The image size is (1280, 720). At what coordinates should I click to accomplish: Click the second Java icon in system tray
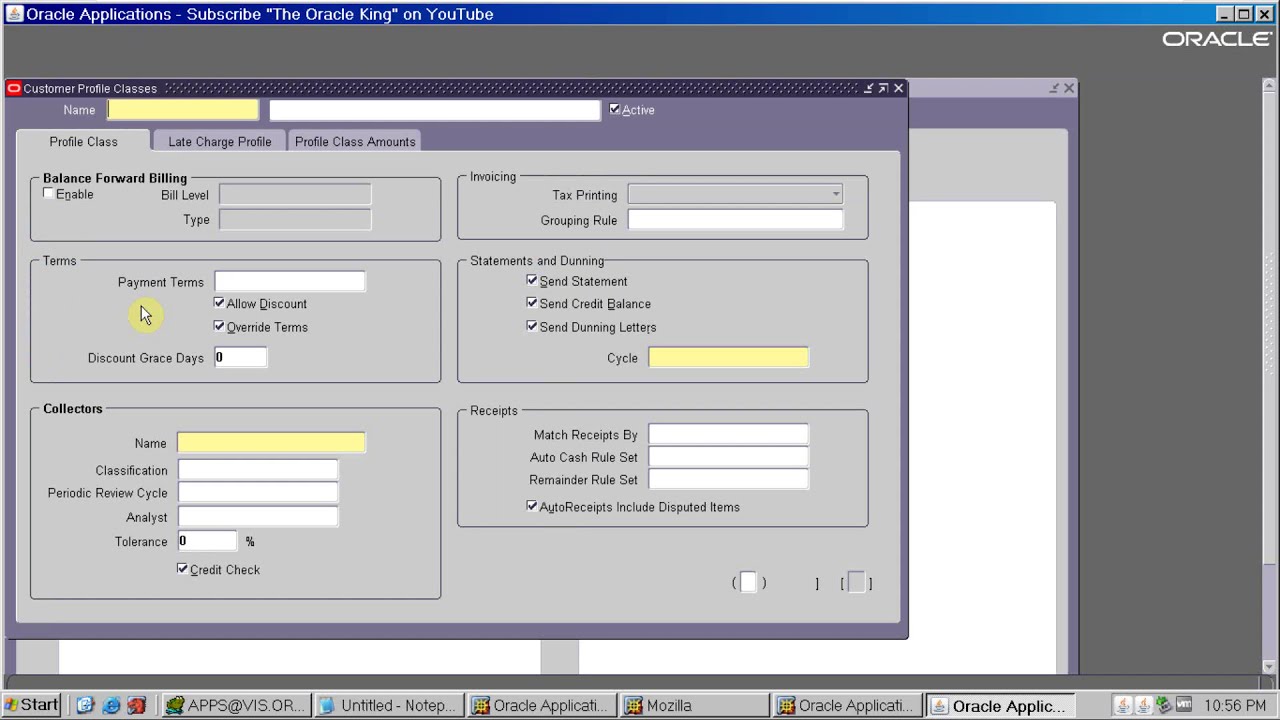[x=1143, y=705]
